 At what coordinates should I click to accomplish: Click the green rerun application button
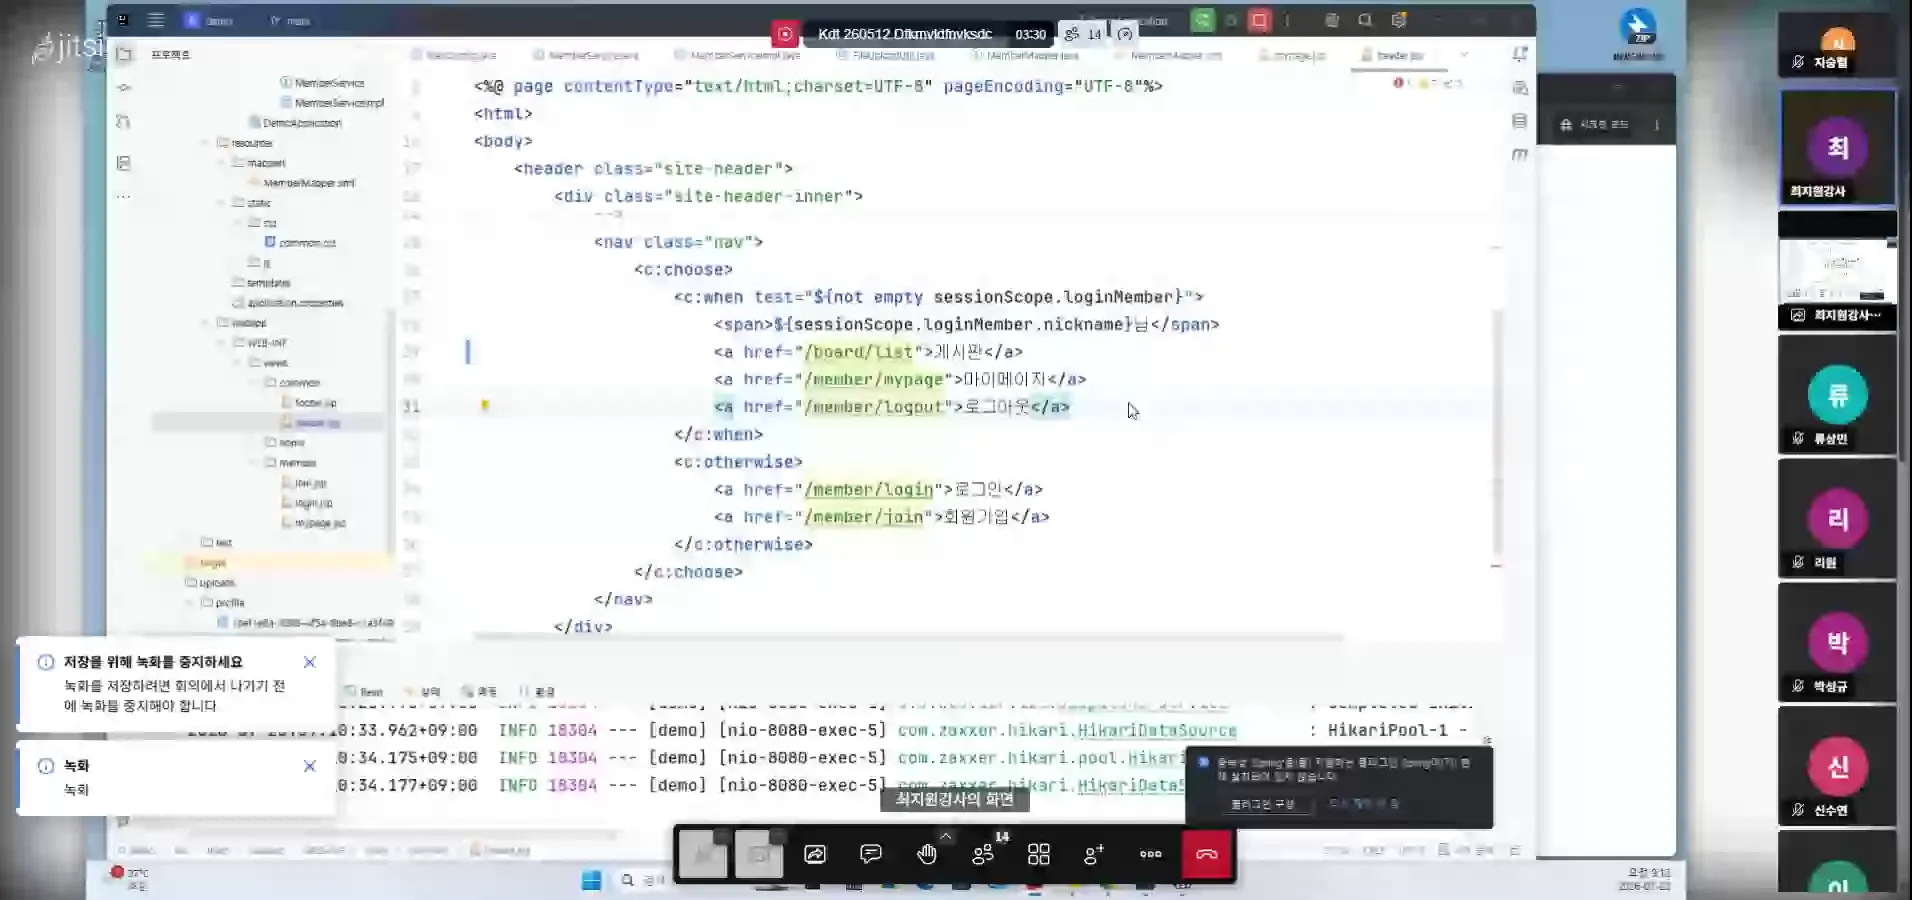click(1203, 20)
